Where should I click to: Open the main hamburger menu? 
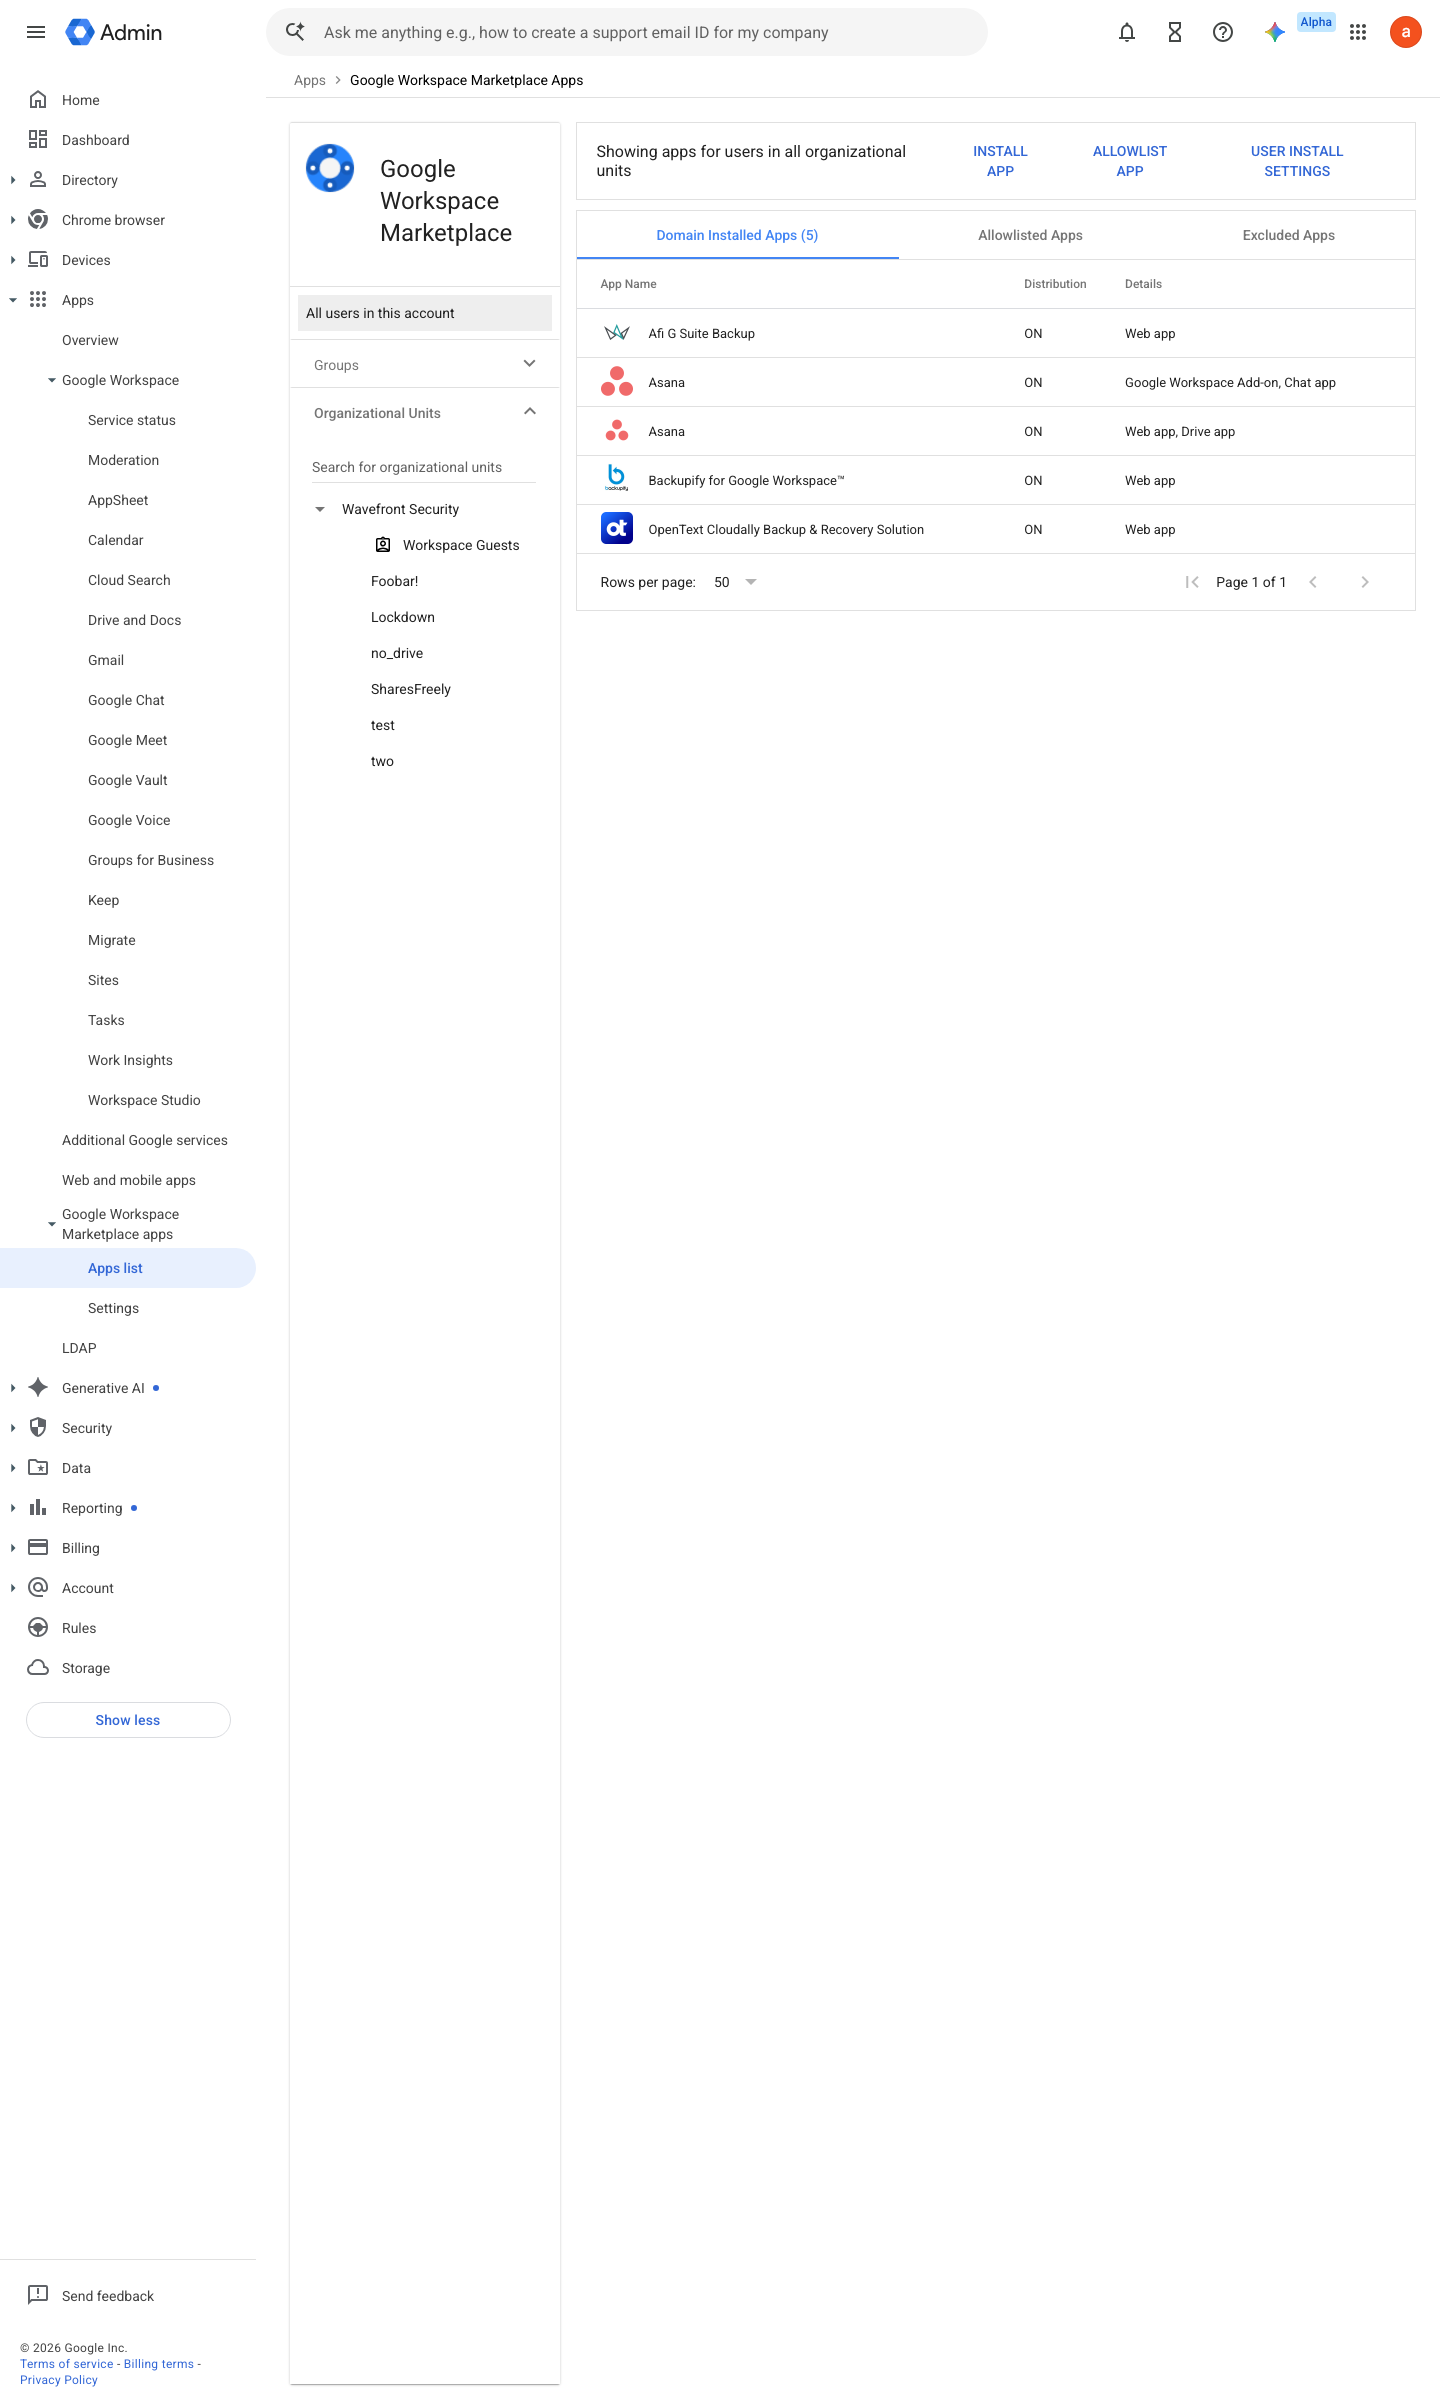tap(36, 32)
